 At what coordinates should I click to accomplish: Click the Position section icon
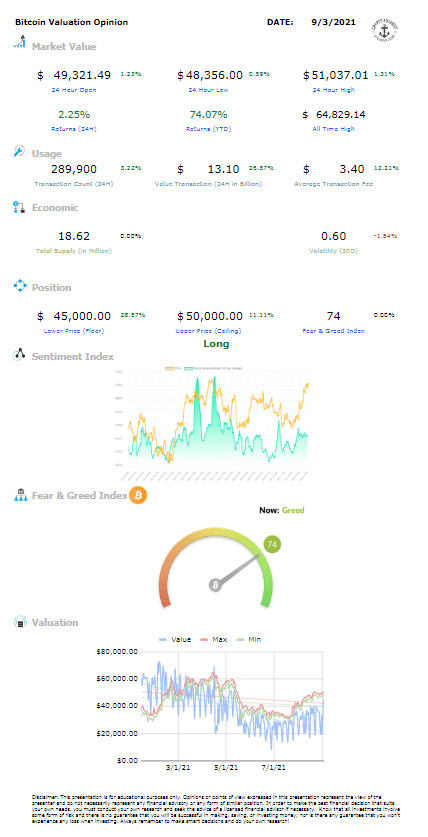19,286
